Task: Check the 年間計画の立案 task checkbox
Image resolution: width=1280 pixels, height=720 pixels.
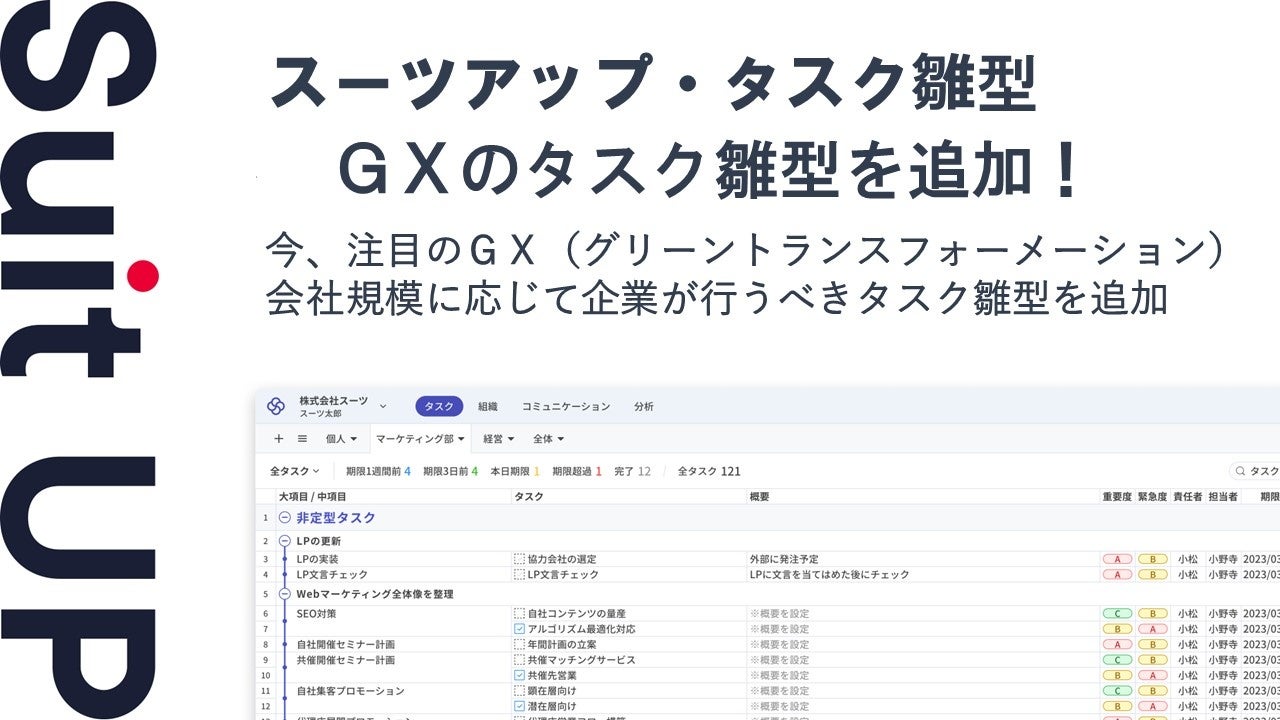Action: [519, 645]
